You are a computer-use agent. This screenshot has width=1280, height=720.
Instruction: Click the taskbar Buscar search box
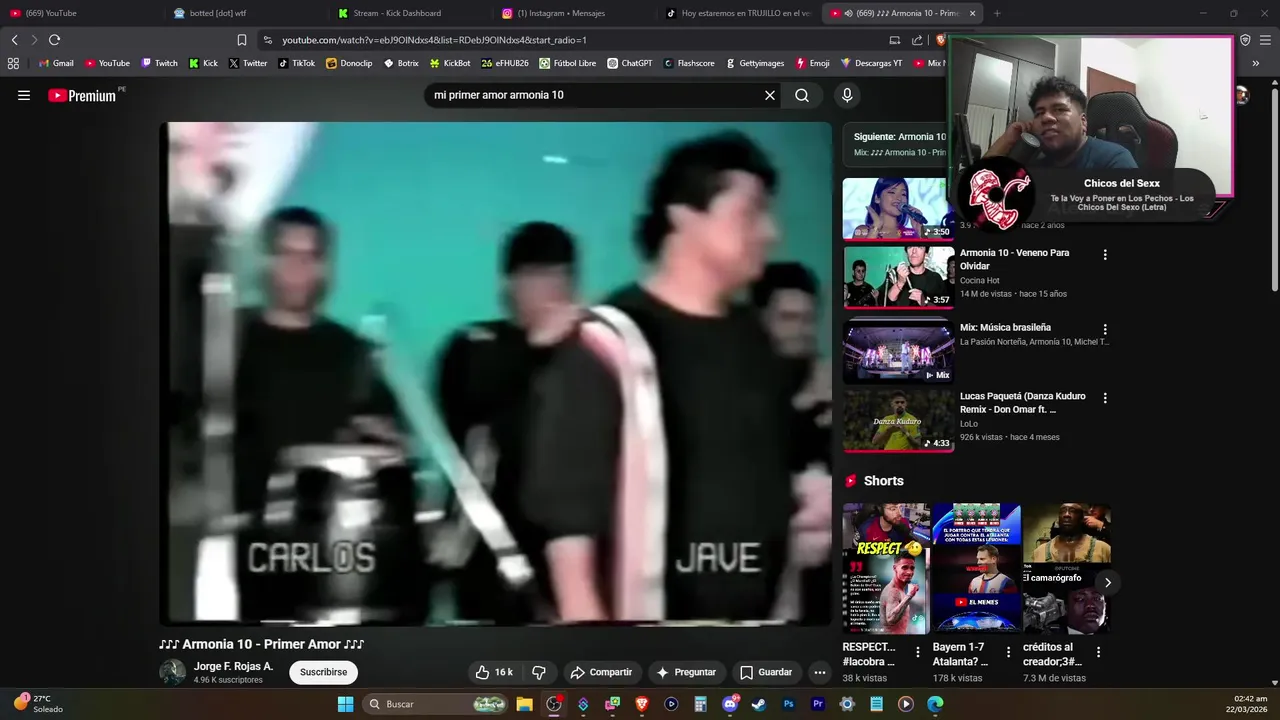pos(435,704)
